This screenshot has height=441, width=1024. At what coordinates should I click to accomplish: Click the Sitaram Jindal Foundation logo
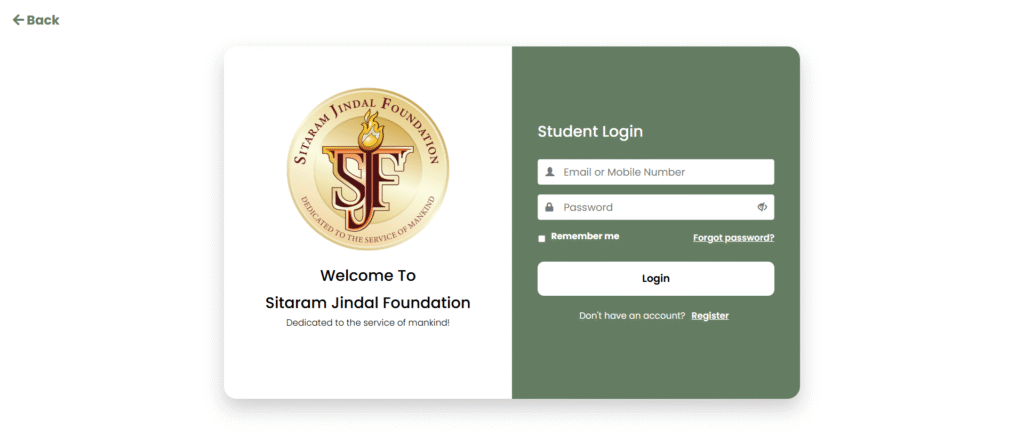point(368,169)
